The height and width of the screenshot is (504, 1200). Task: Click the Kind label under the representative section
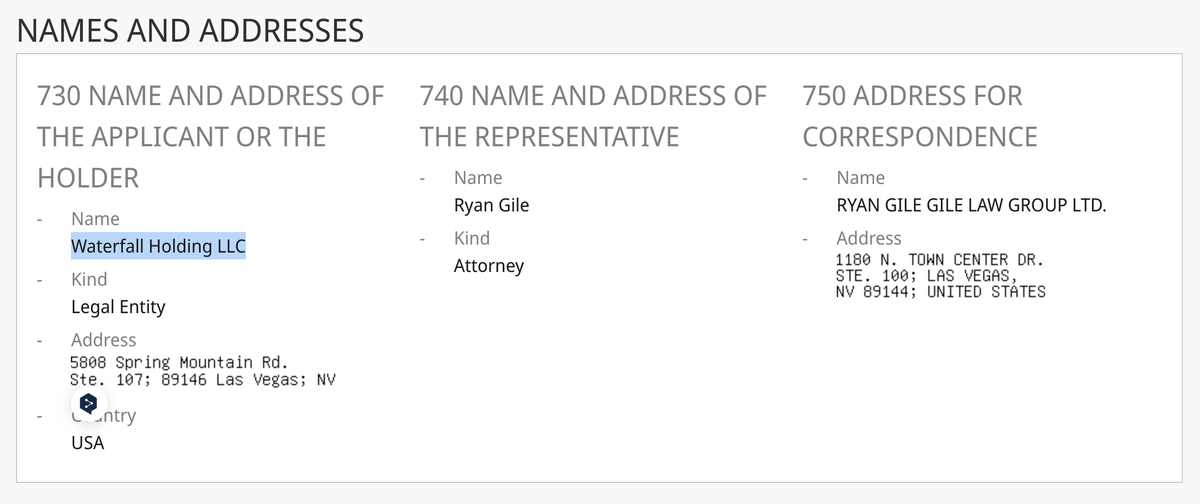(x=472, y=238)
